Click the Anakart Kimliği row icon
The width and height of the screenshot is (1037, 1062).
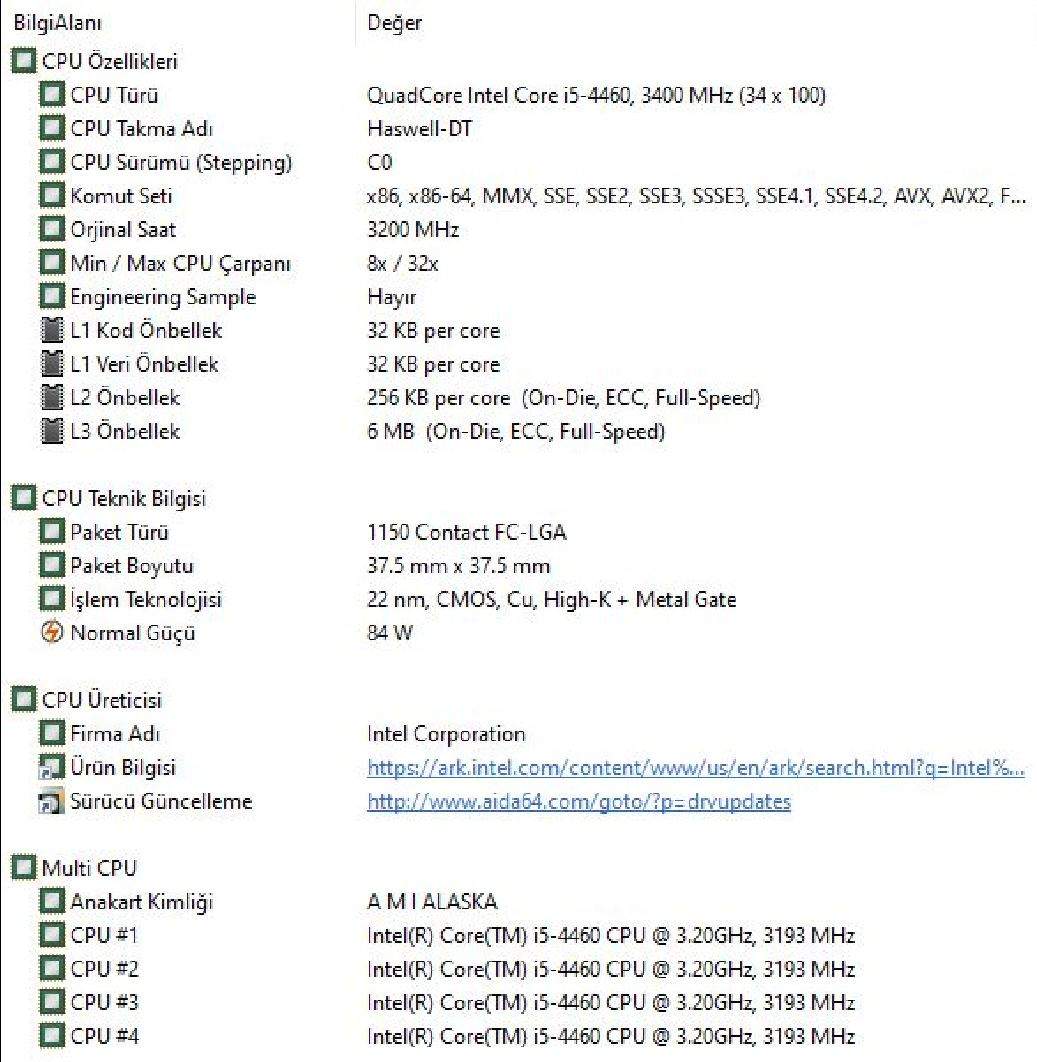pos(52,901)
